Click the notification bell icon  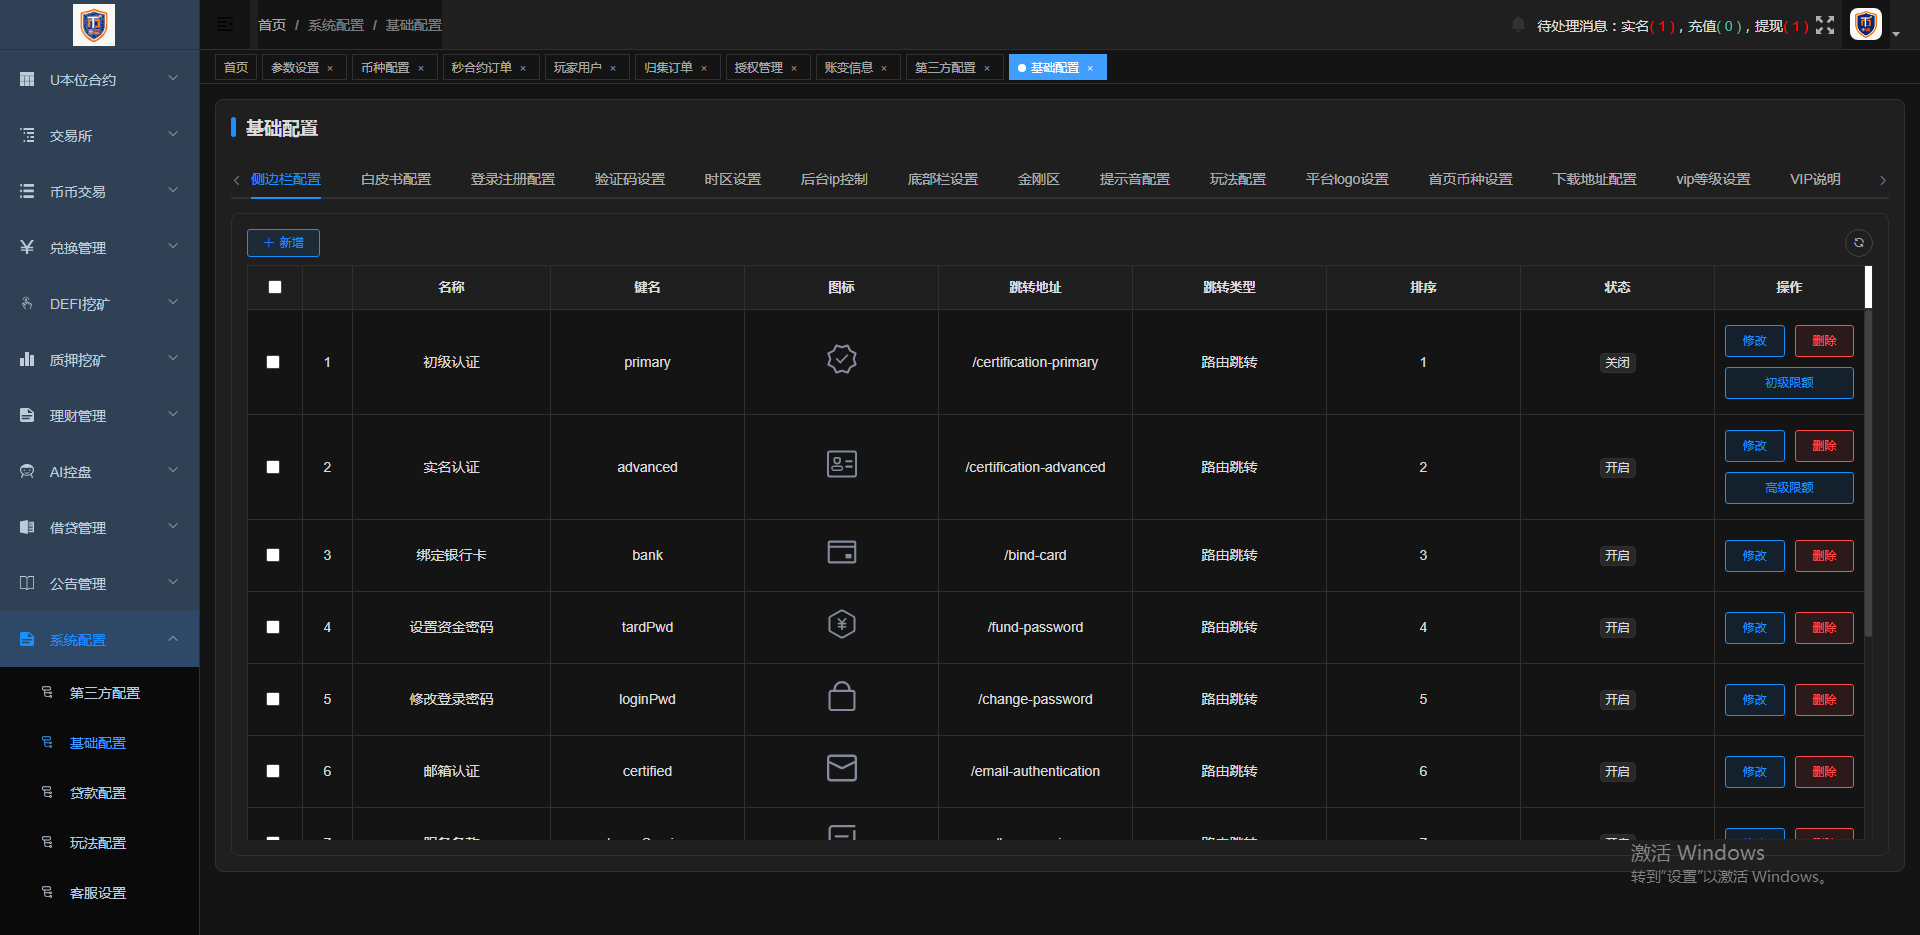[1518, 25]
